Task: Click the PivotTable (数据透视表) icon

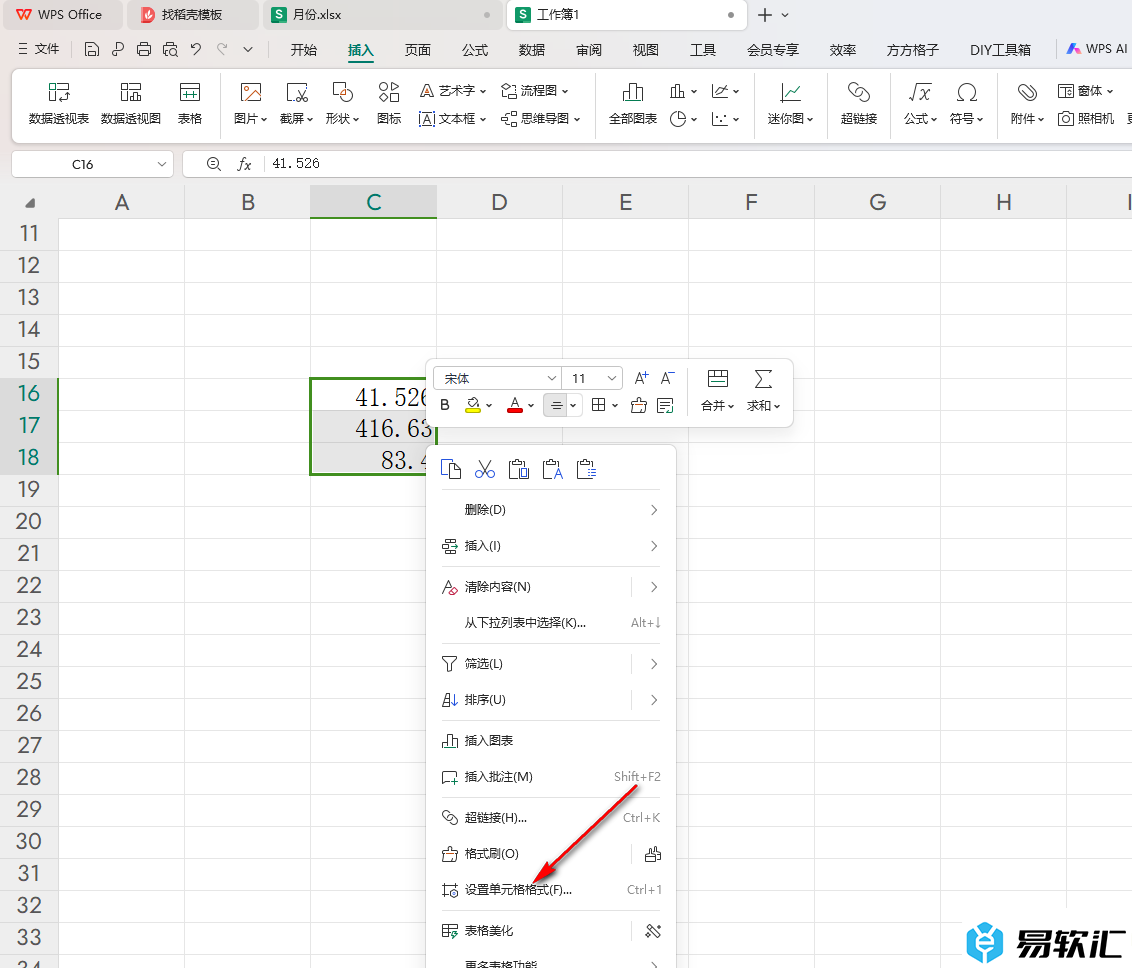Action: [x=58, y=104]
